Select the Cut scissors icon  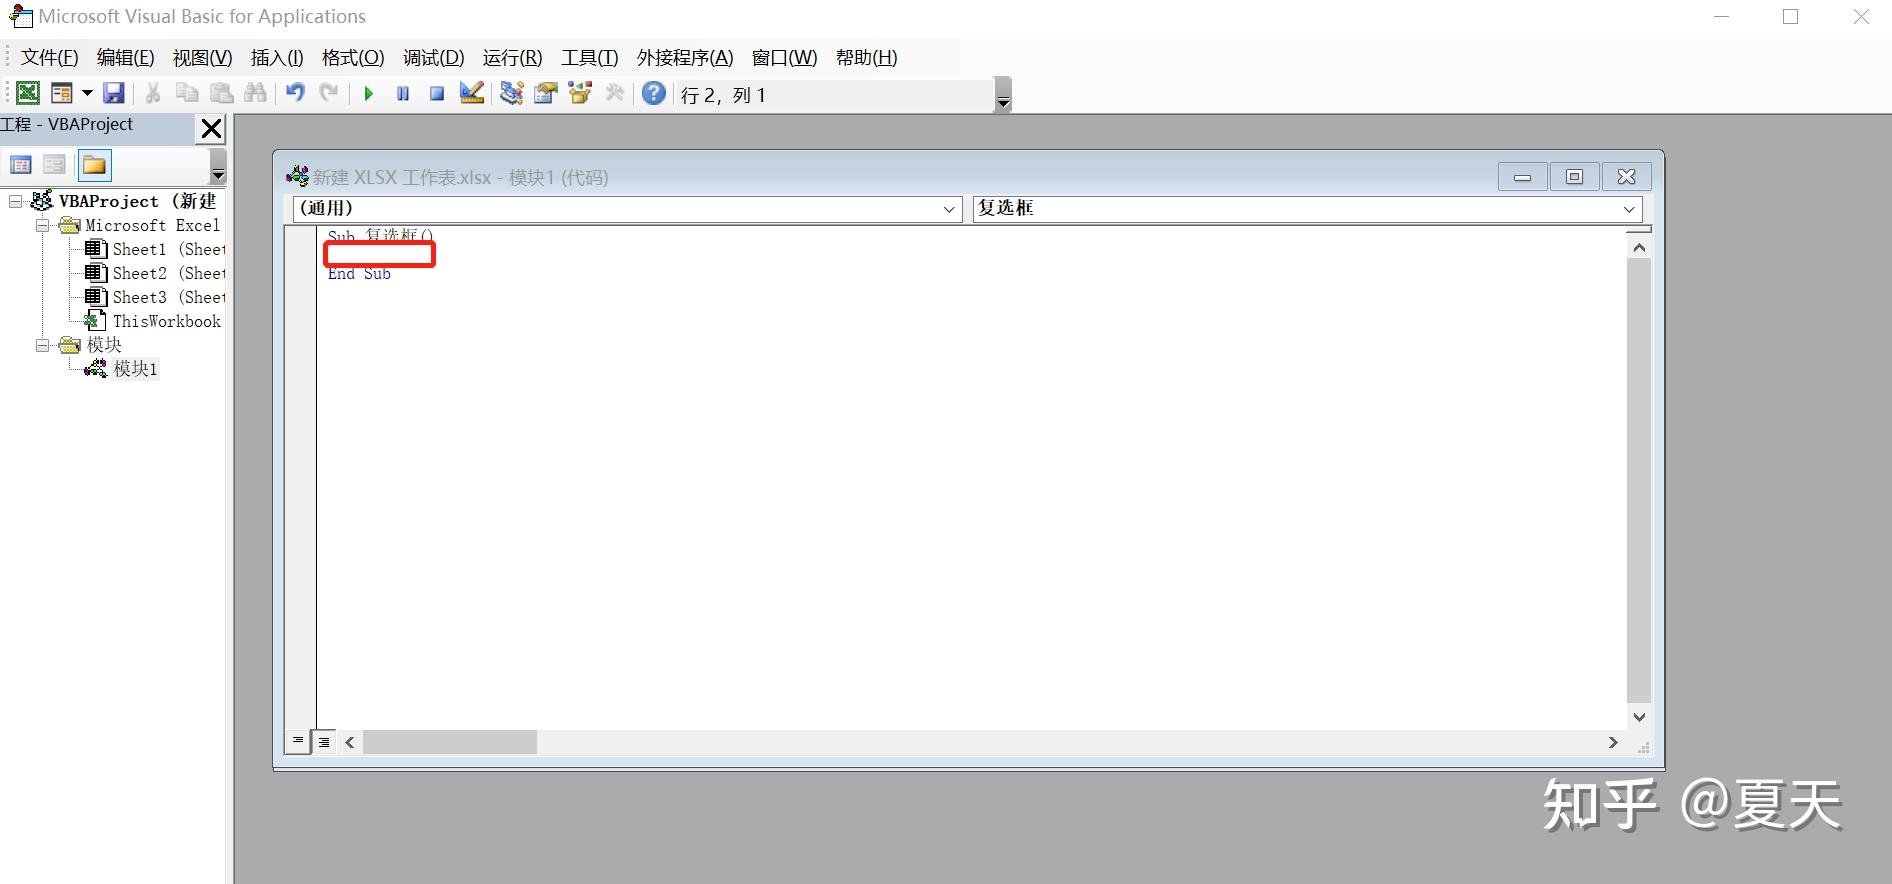coord(153,93)
